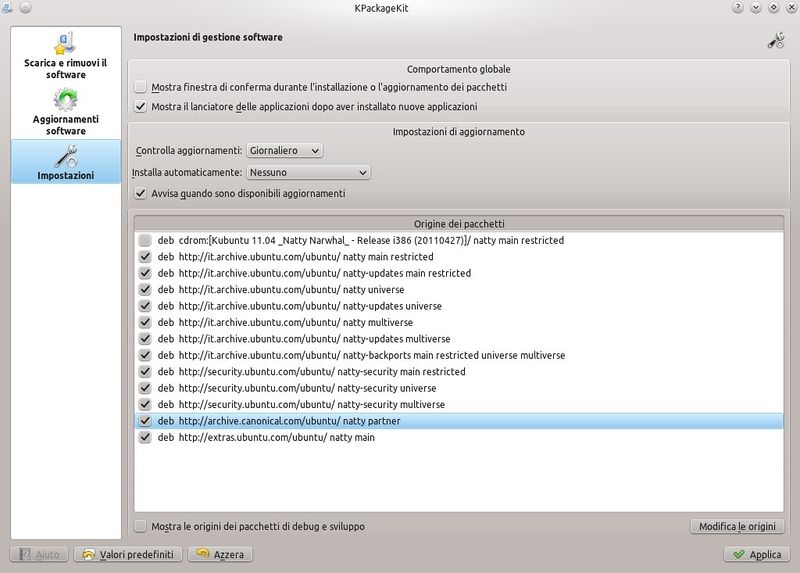Toggle Mostra le origini di debug checkbox
The width and height of the screenshot is (800, 573).
[x=141, y=526]
